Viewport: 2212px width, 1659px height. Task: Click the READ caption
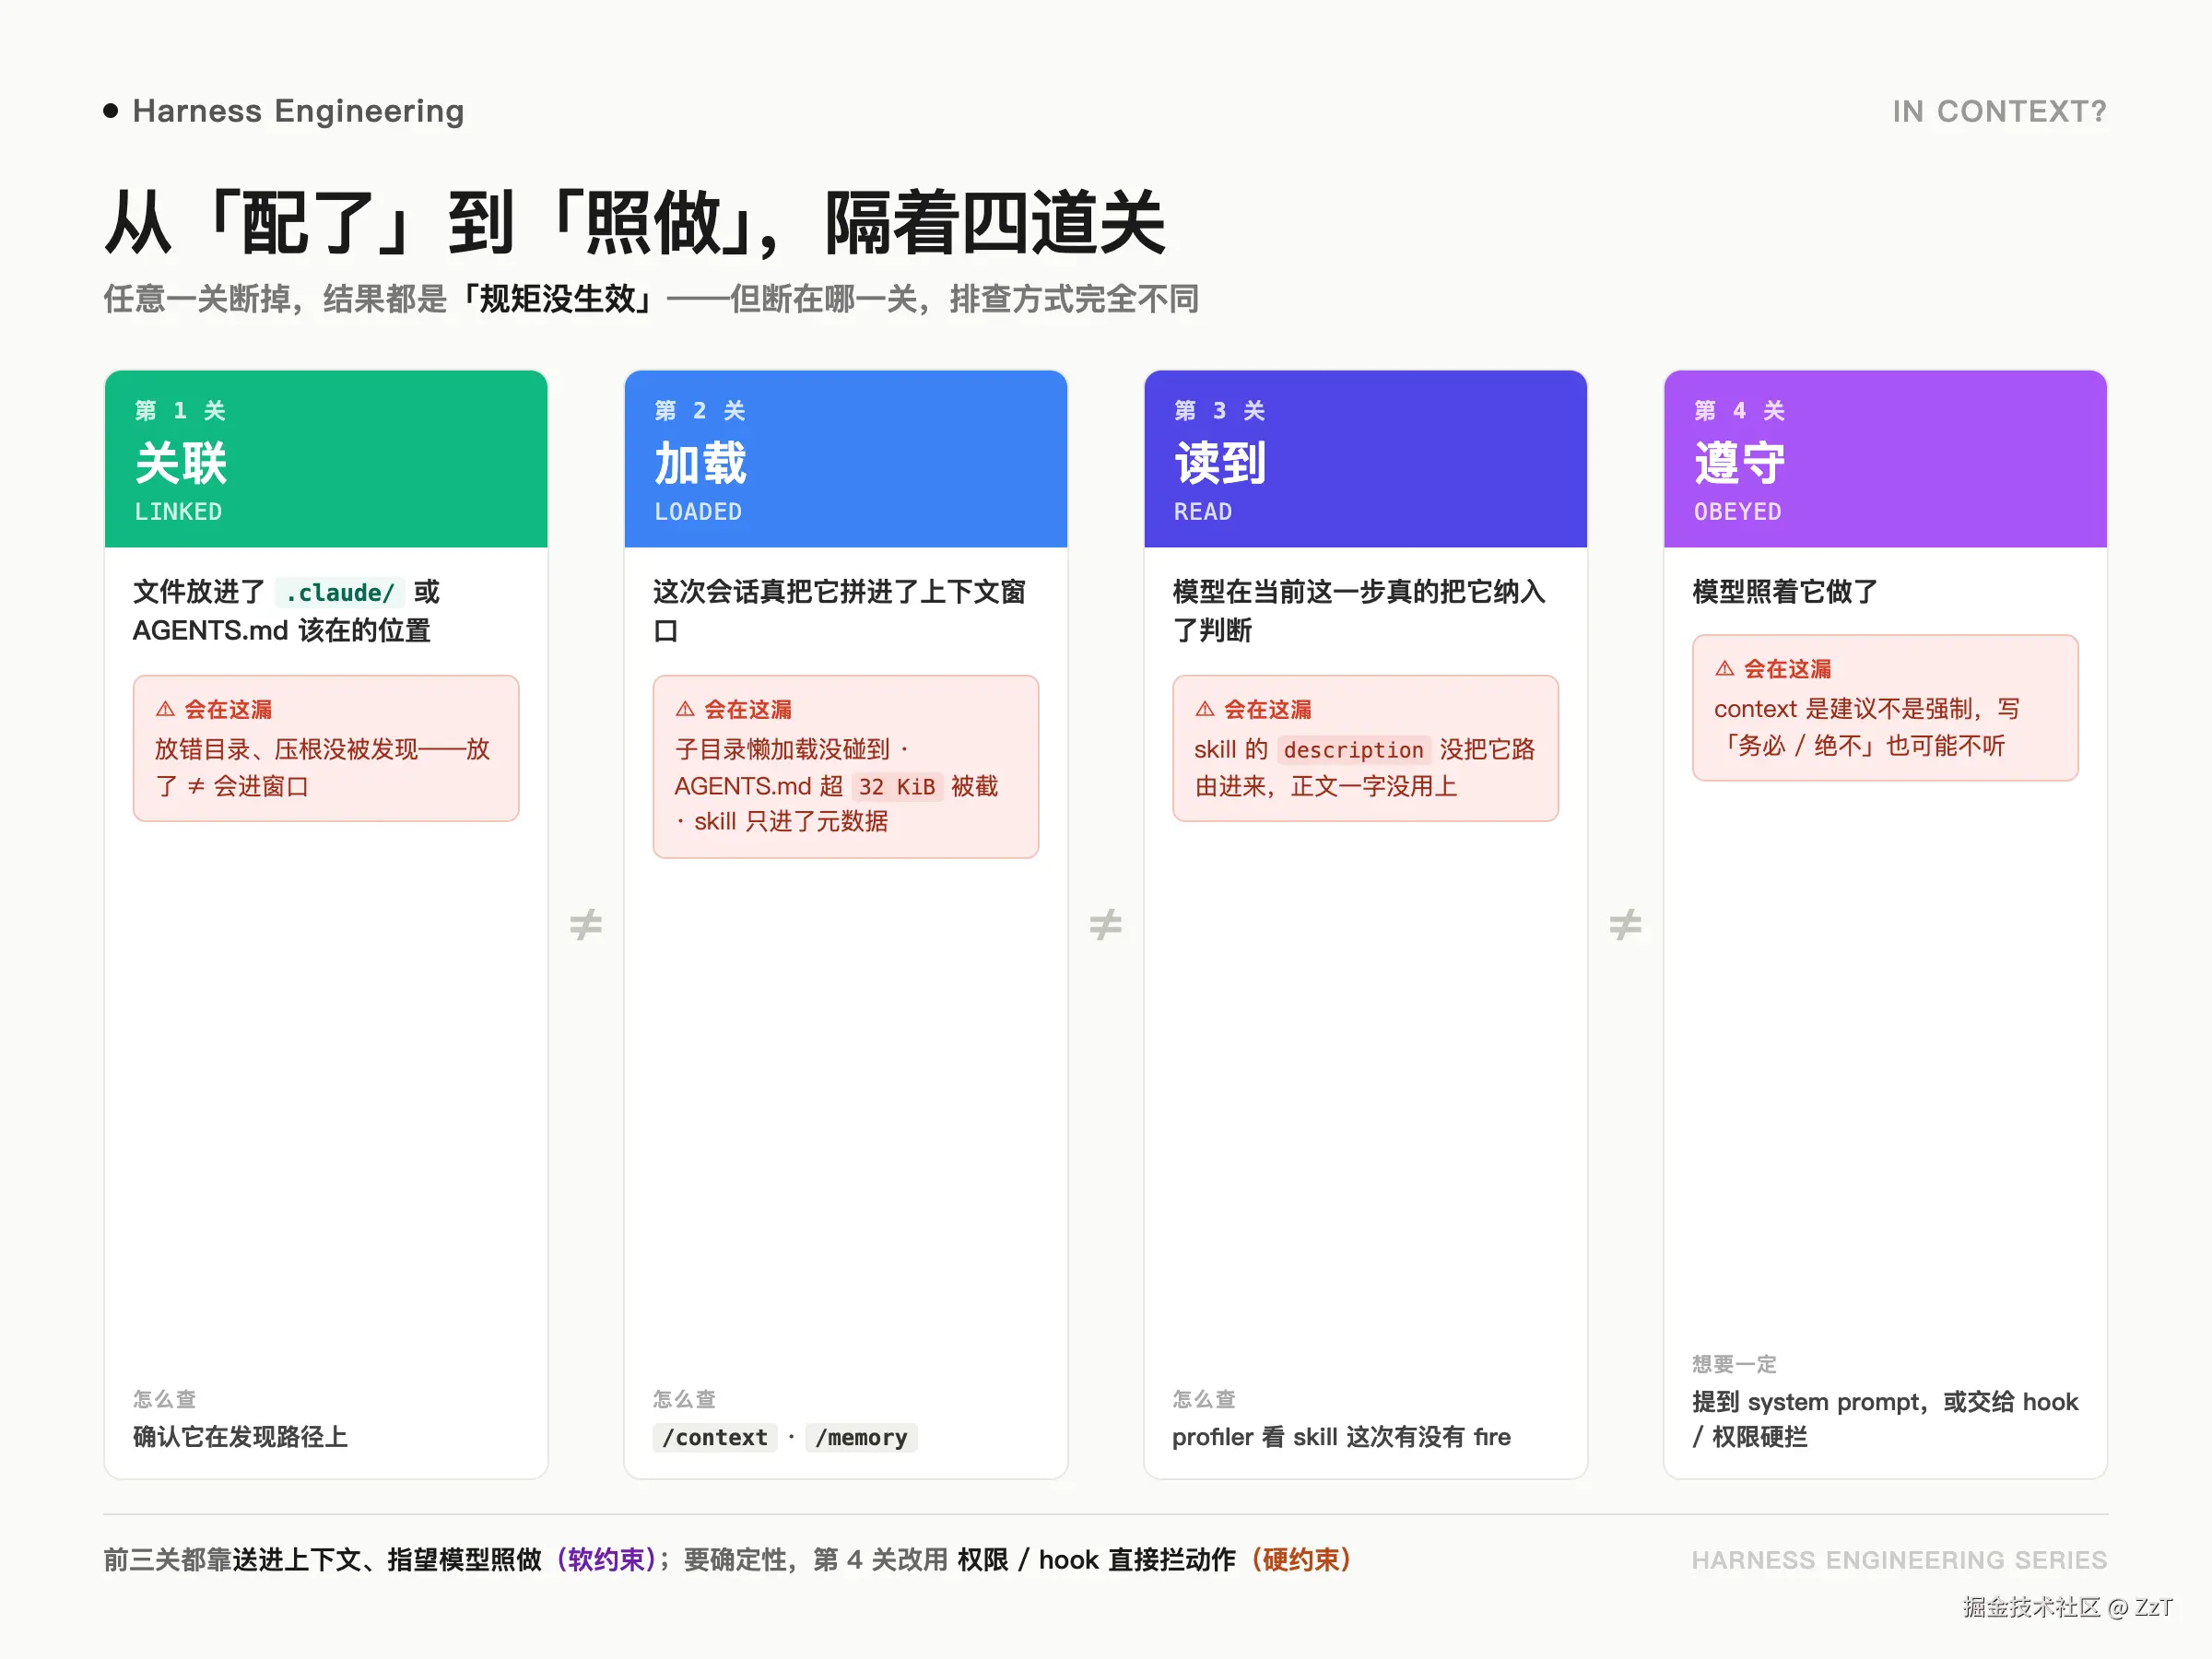[1203, 511]
